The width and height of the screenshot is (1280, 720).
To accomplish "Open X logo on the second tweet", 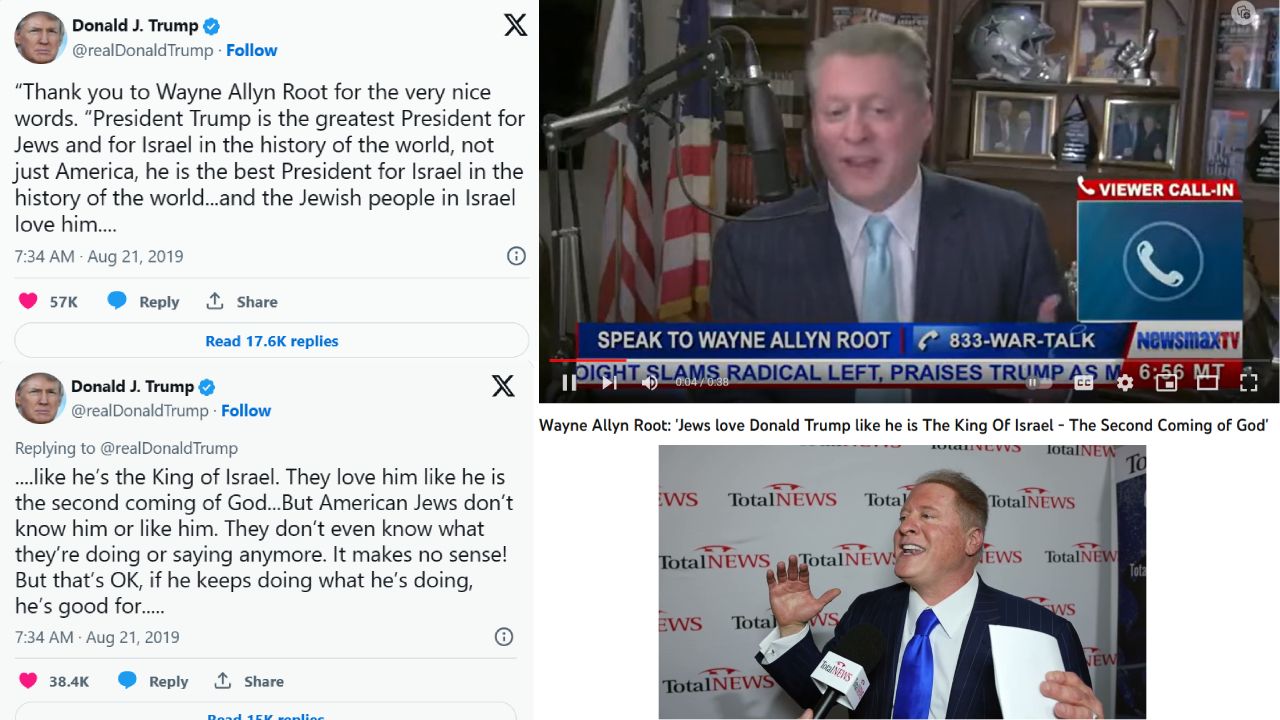I will click(x=503, y=386).
